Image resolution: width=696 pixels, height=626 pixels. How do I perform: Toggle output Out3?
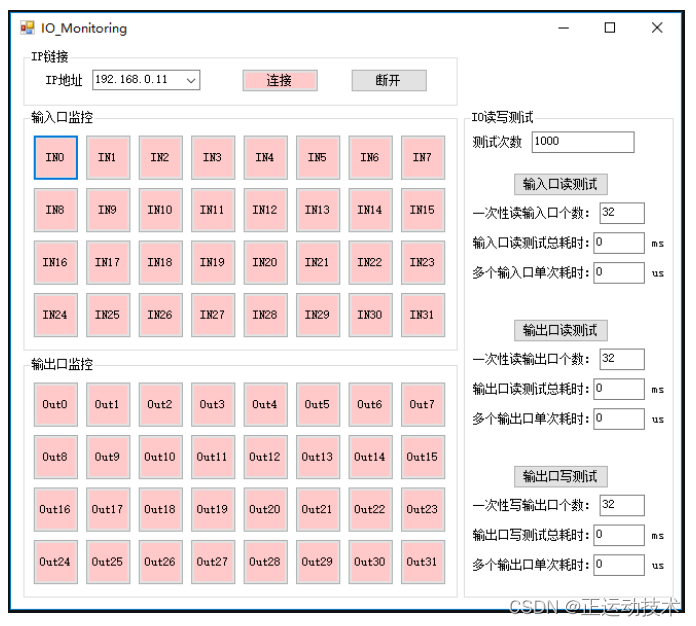click(x=213, y=404)
